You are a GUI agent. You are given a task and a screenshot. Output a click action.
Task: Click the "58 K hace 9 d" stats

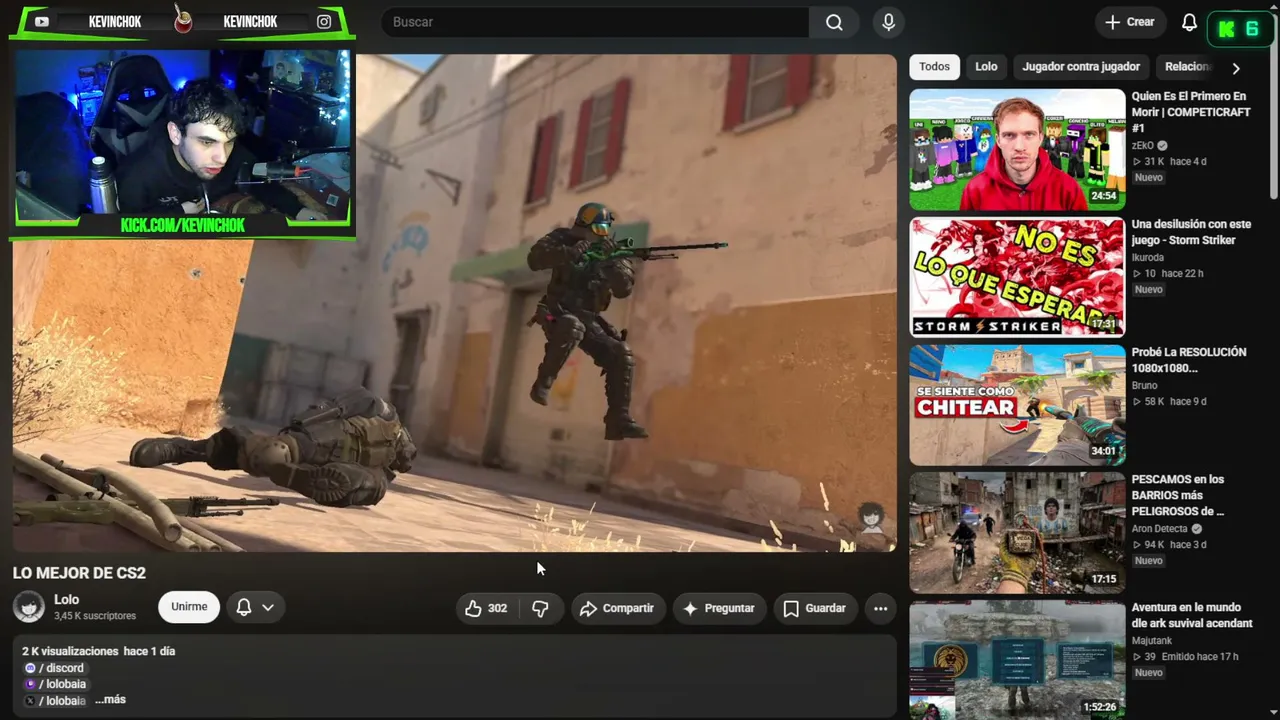[x=1170, y=402]
